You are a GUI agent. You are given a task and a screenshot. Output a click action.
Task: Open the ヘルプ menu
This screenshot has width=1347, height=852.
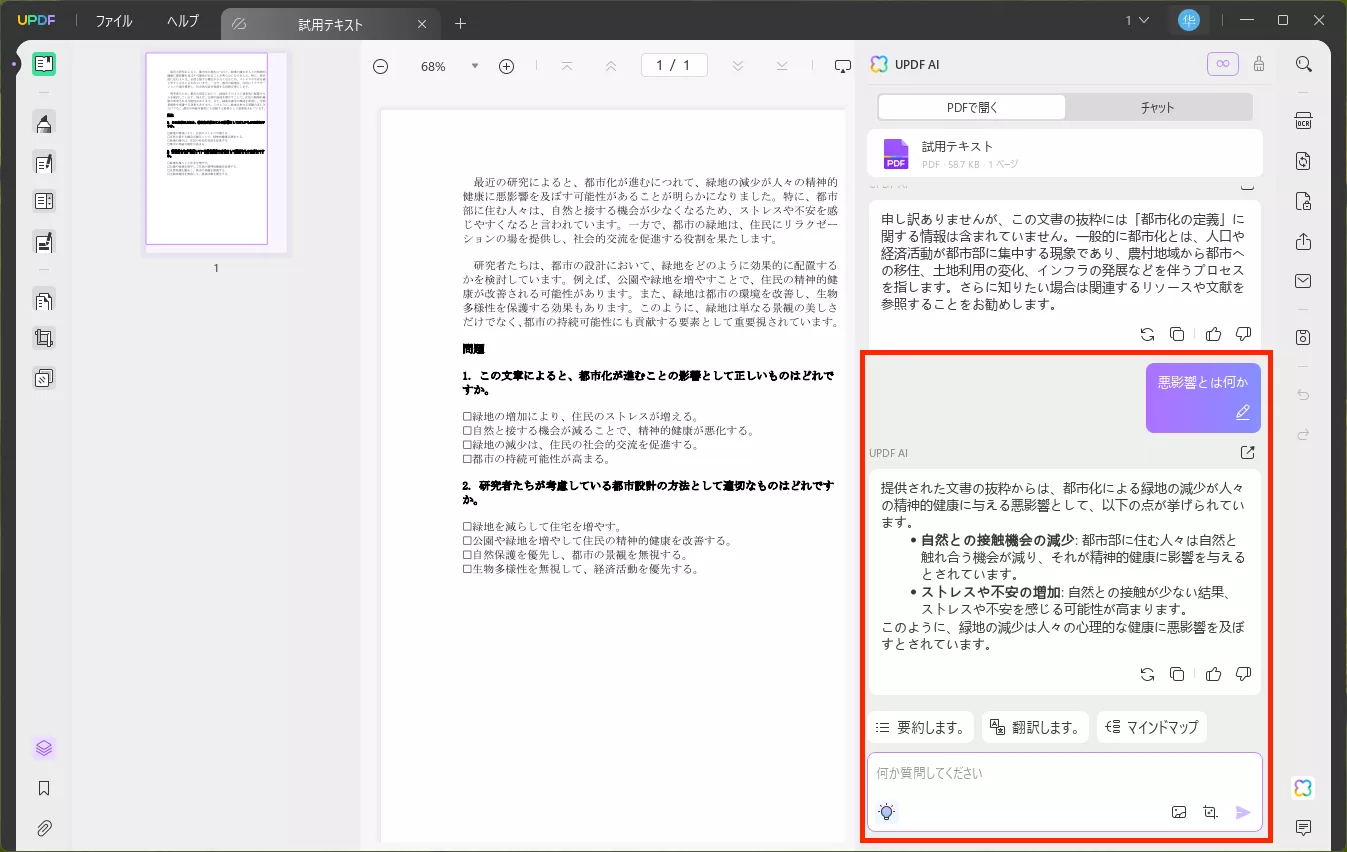[x=182, y=21]
